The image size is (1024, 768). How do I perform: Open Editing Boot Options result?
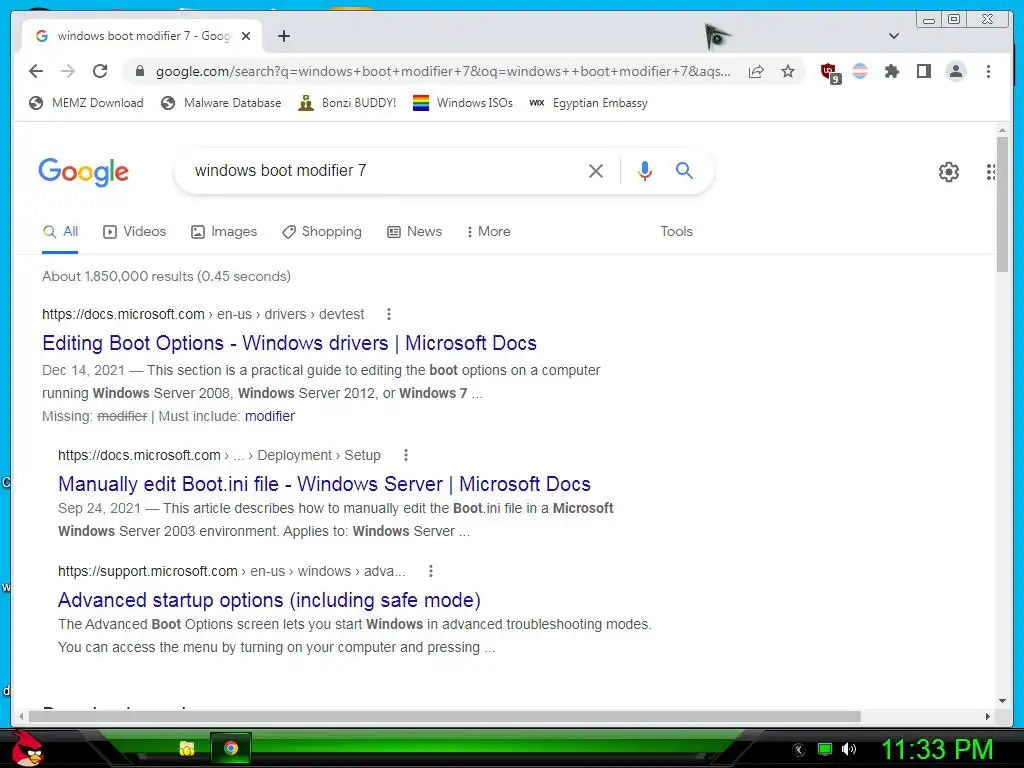pyautogui.click(x=289, y=343)
